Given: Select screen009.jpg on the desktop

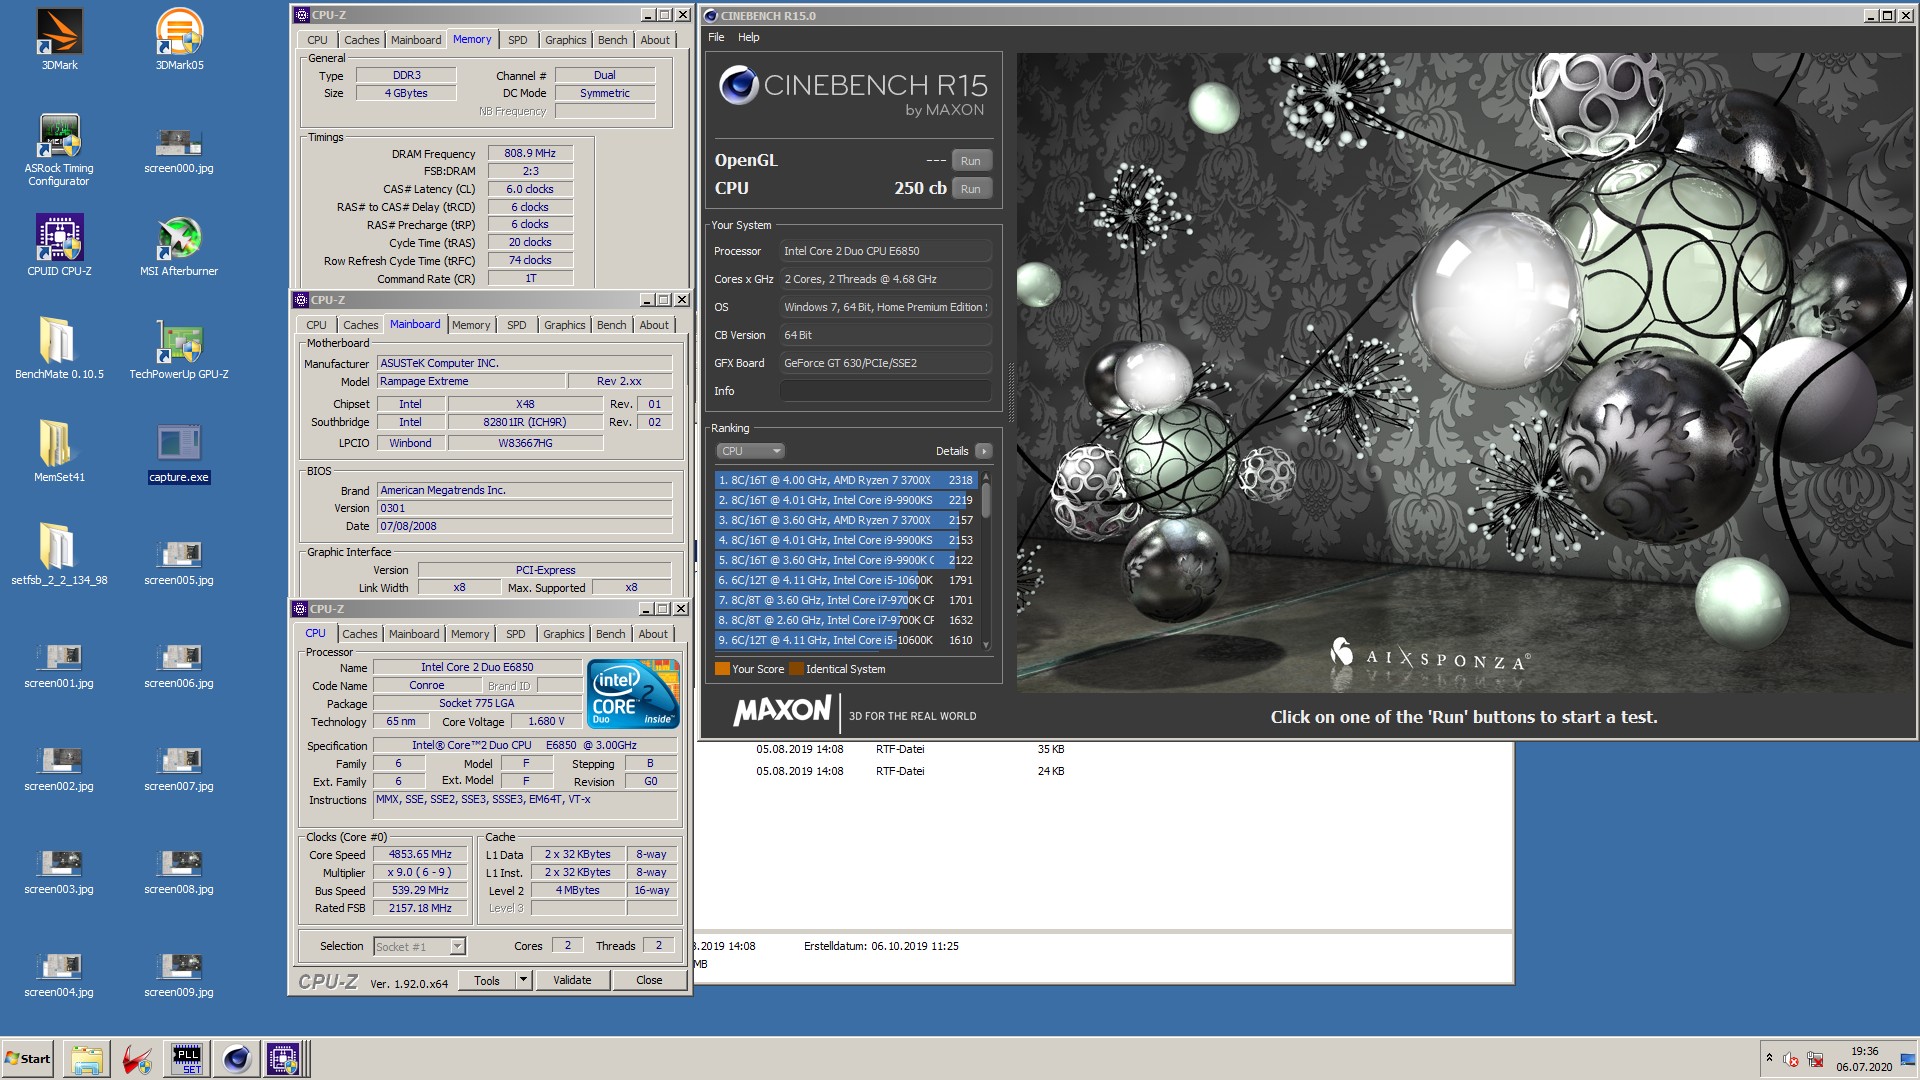Looking at the screenshot, I should [x=179, y=975].
